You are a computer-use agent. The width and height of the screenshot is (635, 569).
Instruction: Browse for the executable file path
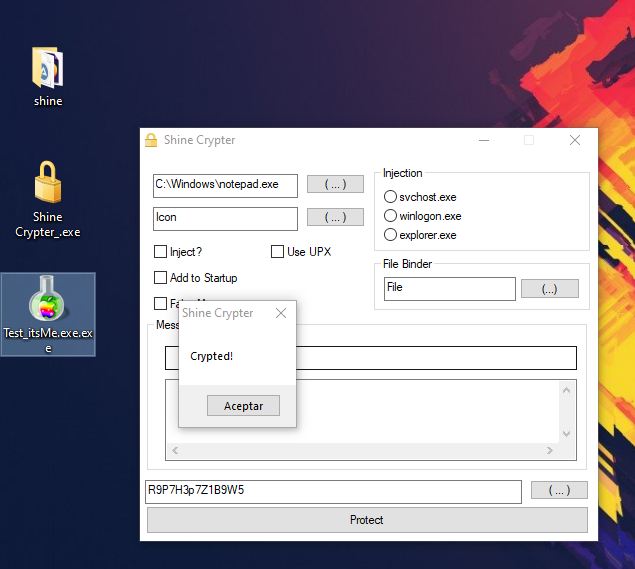click(x=335, y=184)
